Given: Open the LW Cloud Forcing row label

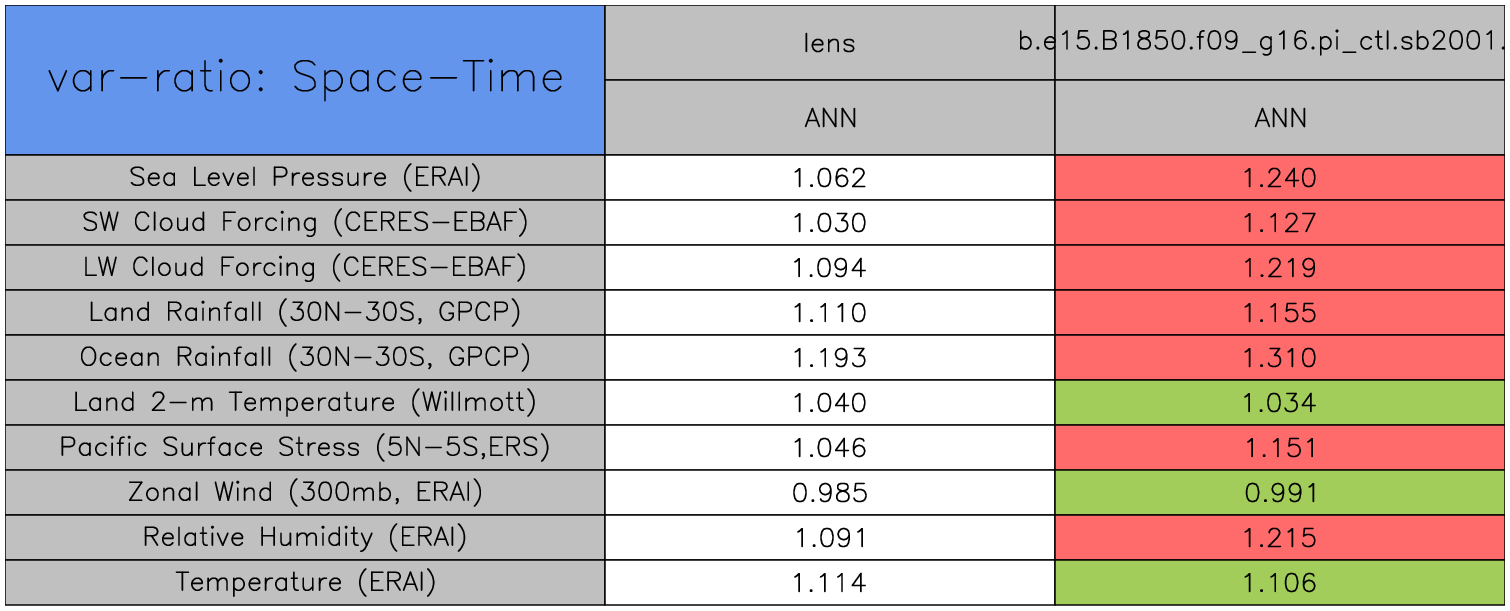Looking at the screenshot, I should (305, 267).
